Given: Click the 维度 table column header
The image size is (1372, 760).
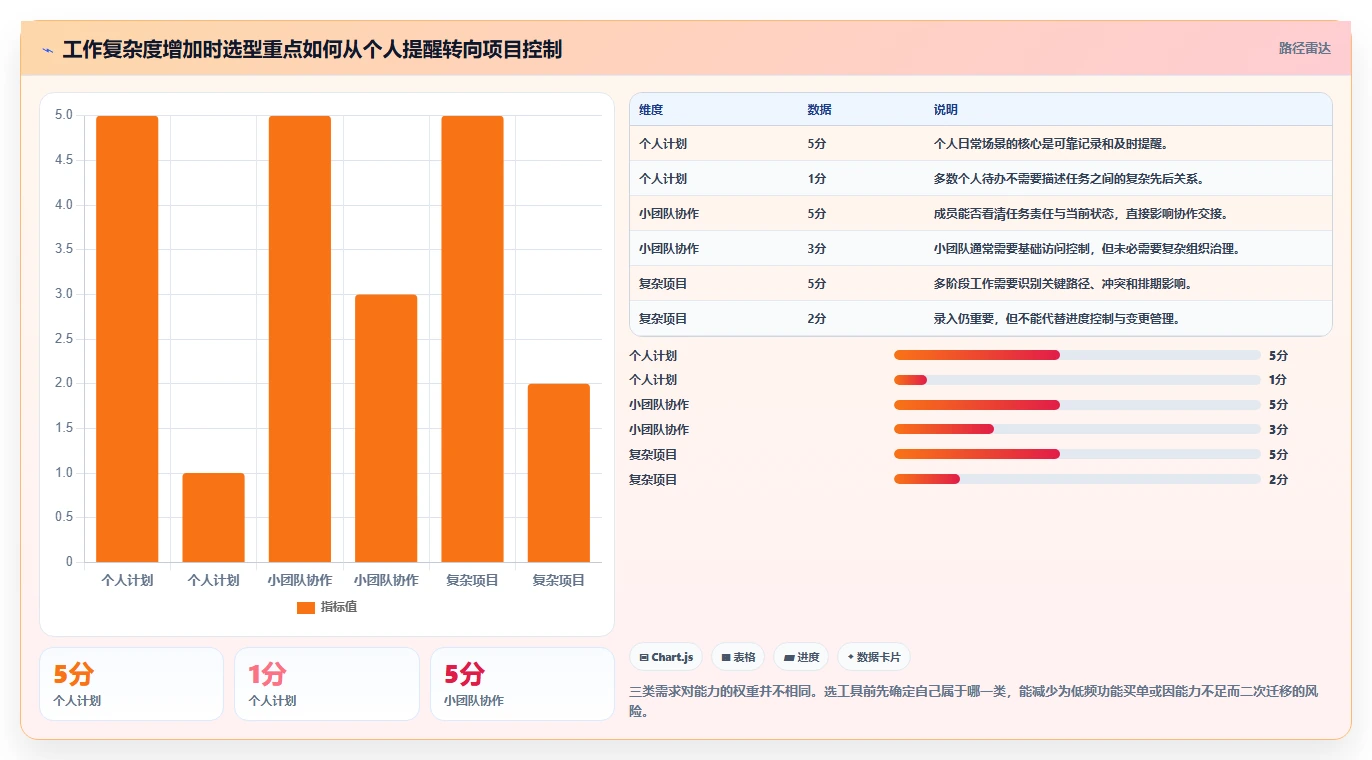Looking at the screenshot, I should pos(651,110).
